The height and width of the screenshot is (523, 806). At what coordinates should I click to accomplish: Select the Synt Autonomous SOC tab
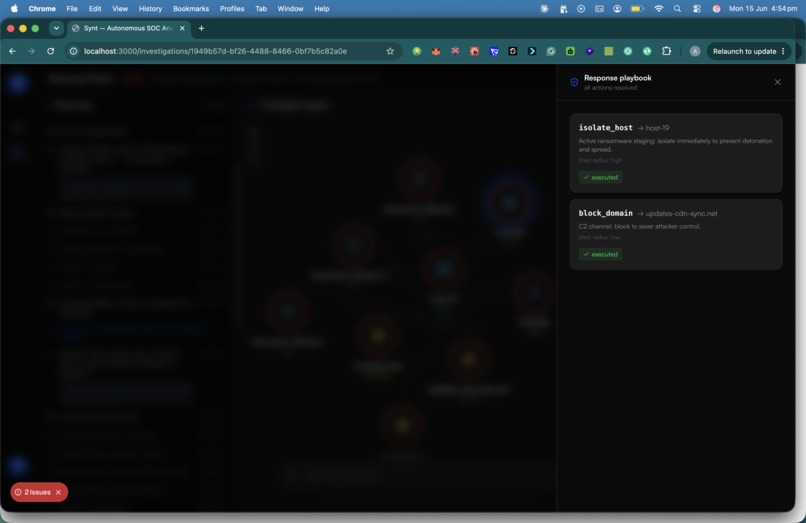click(x=129, y=29)
